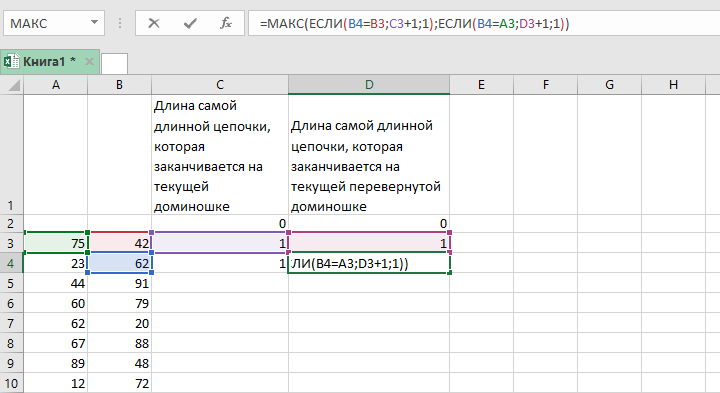Select column F header
This screenshot has height=393, width=720.
pyautogui.click(x=546, y=84)
